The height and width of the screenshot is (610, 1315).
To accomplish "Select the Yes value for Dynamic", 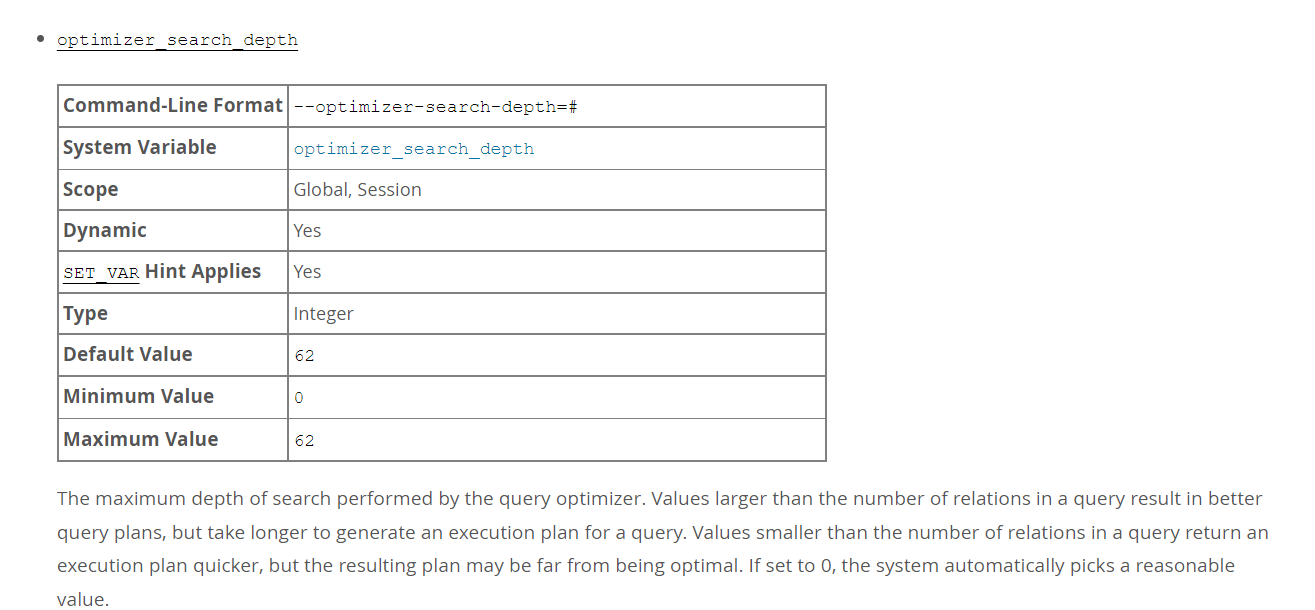I will [307, 230].
